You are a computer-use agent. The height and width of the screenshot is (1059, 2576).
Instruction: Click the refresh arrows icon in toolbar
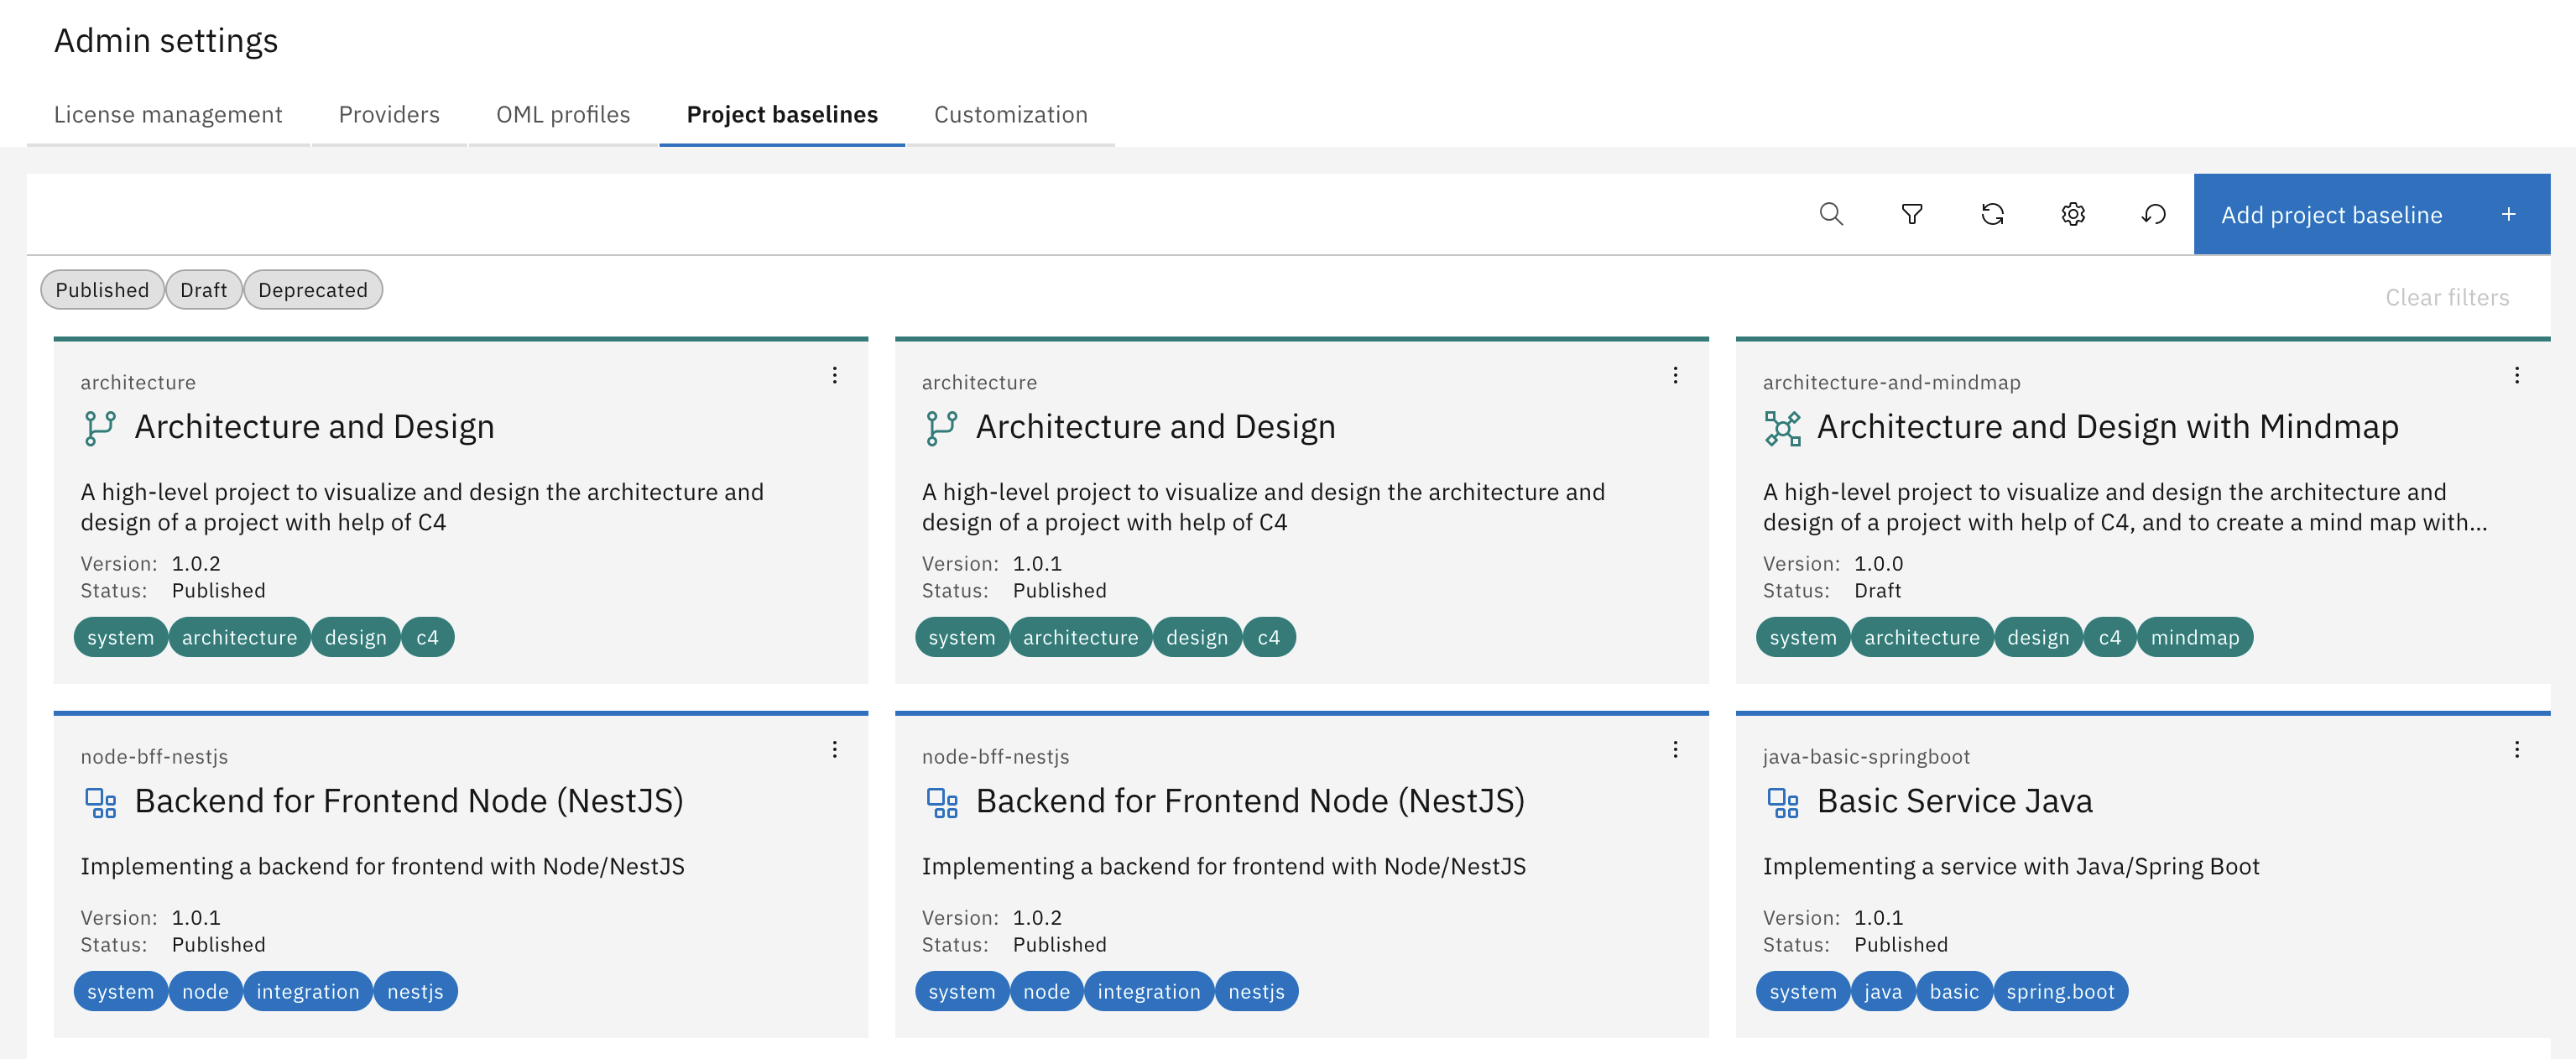tap(1992, 214)
